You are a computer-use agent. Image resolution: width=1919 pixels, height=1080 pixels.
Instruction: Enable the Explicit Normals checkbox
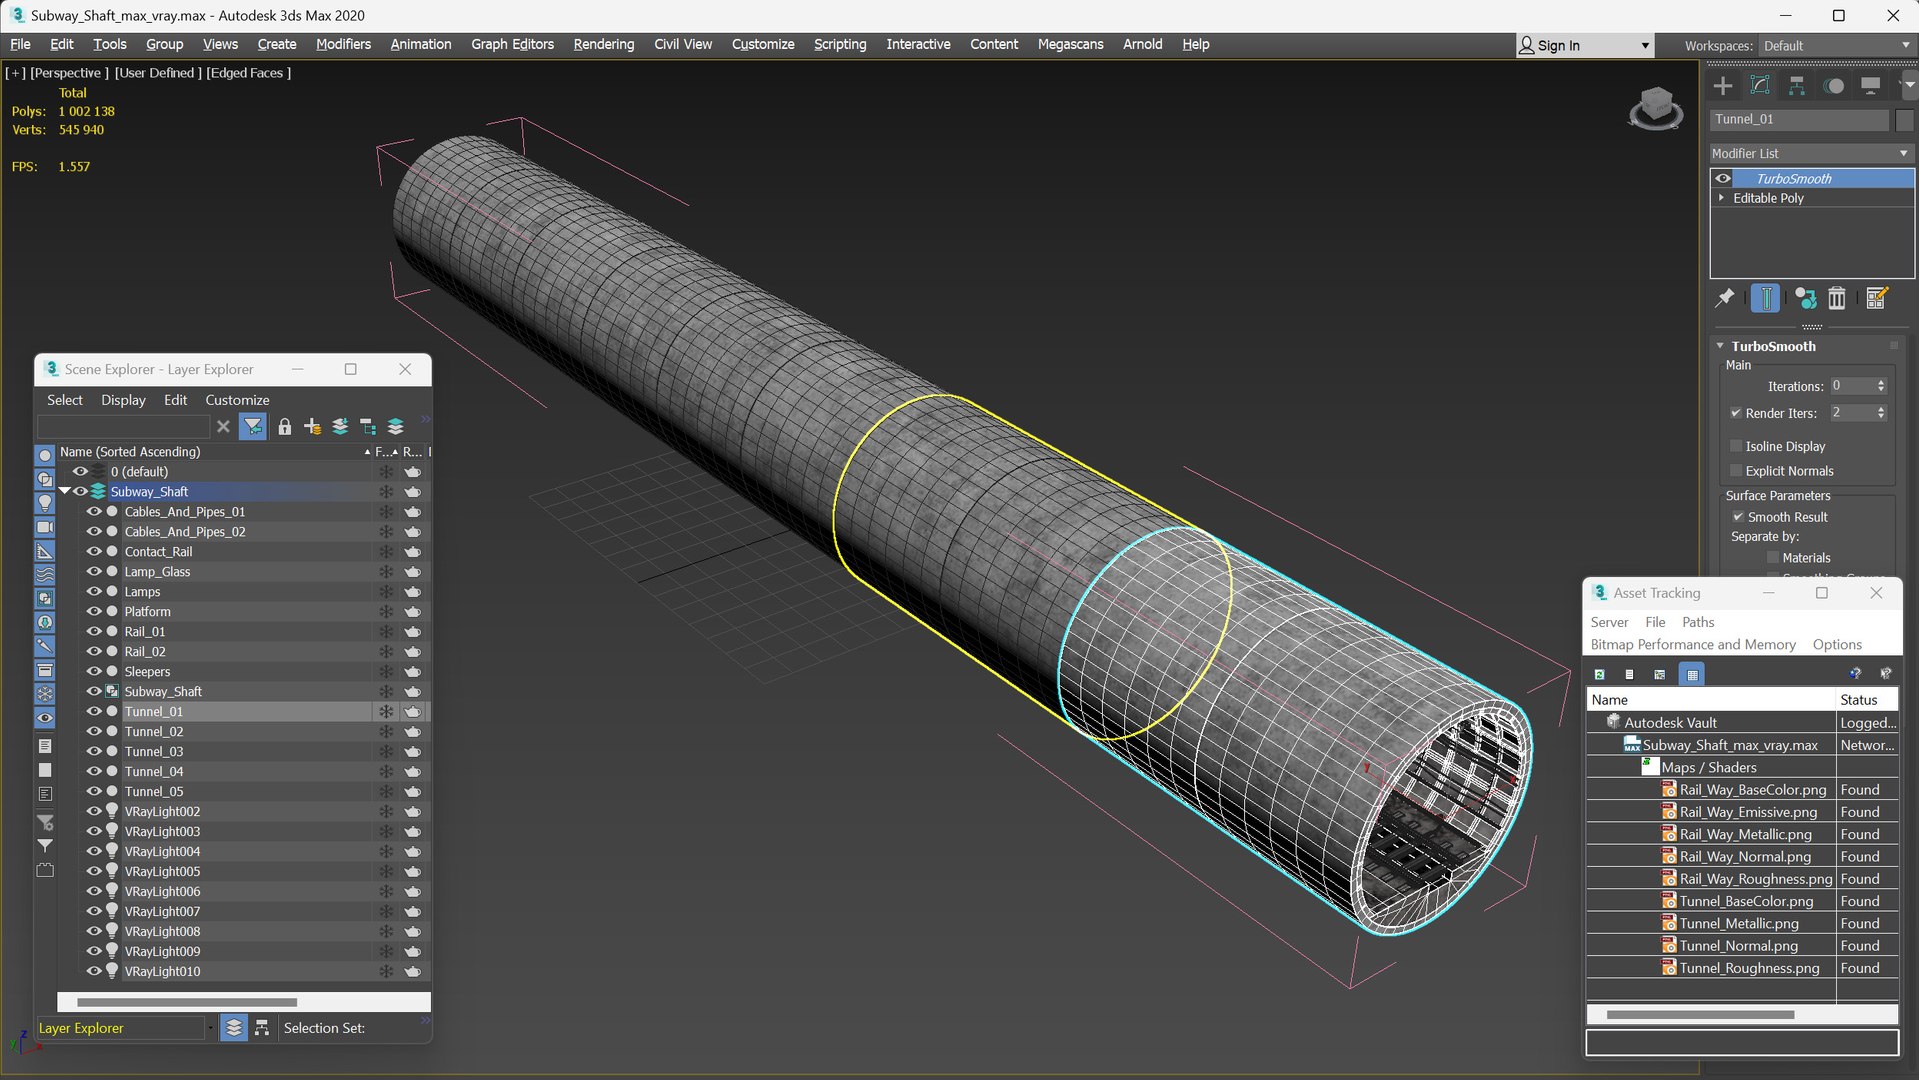pyautogui.click(x=1737, y=471)
